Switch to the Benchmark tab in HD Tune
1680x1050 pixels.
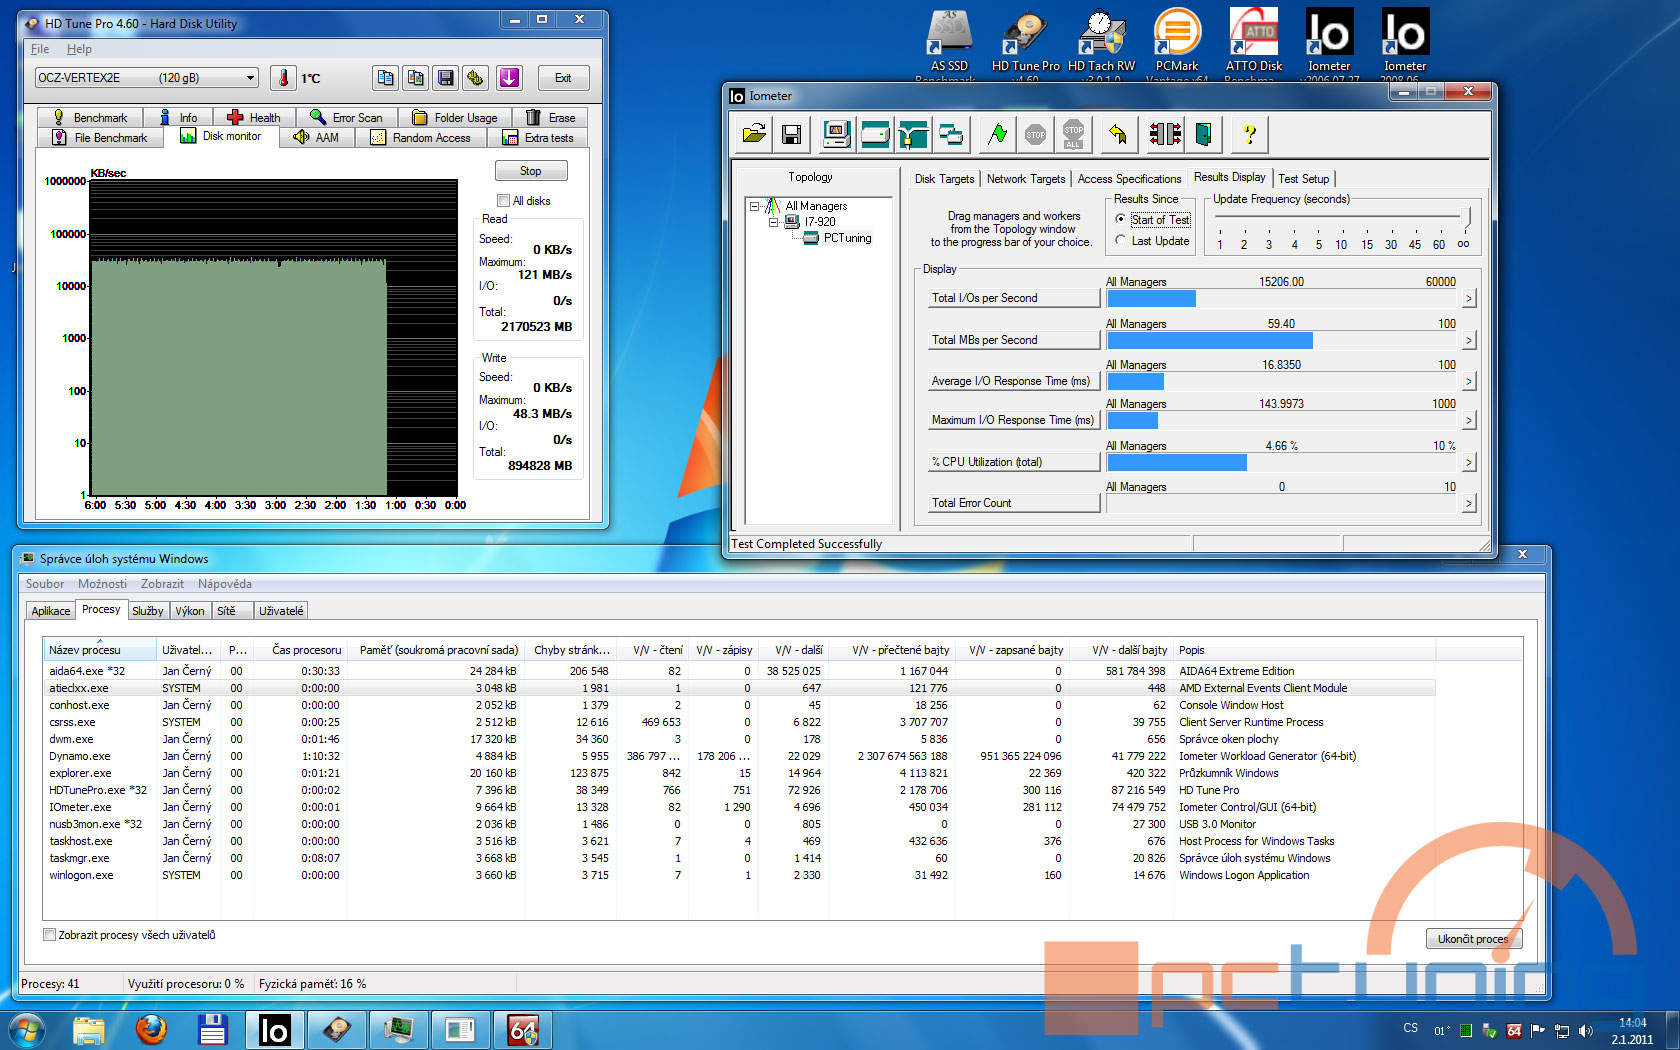(90, 117)
